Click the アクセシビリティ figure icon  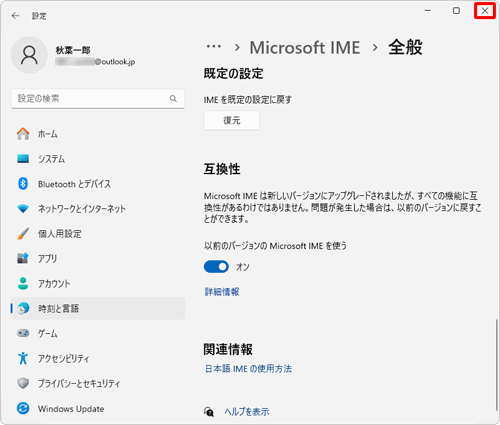(23, 358)
